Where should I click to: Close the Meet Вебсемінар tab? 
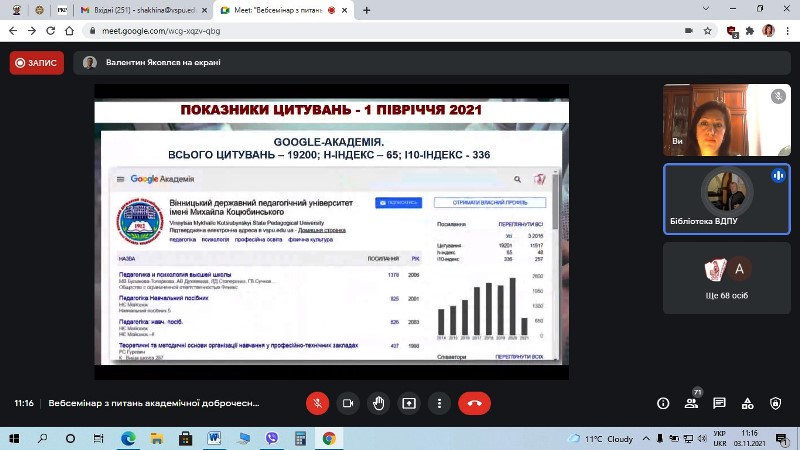pyautogui.click(x=344, y=10)
